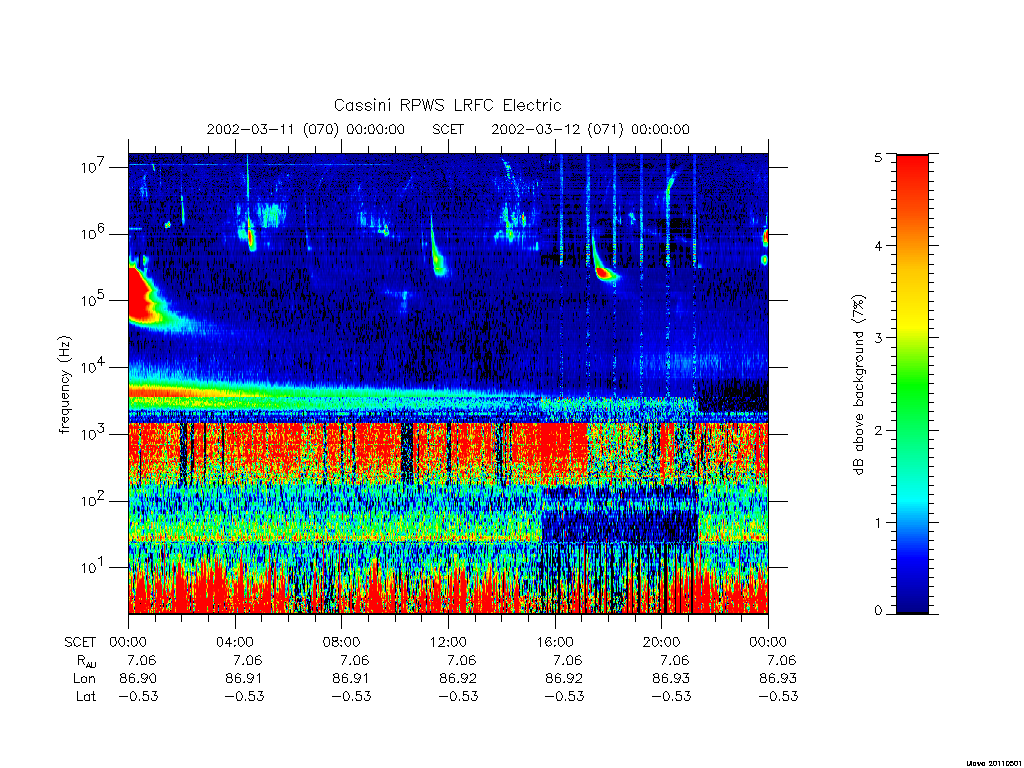1024x768 pixels.
Task: Click the colorbar tick value '4'
Action: [878, 246]
